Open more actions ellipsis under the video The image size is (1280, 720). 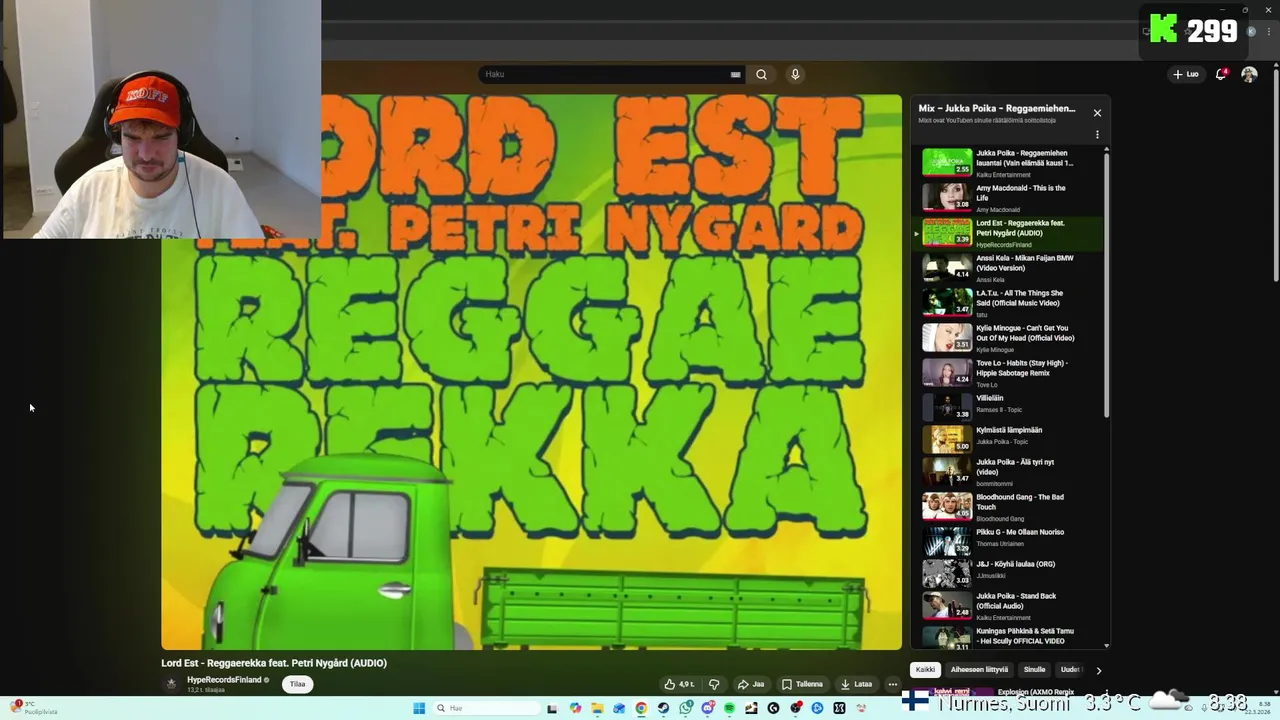coord(893,684)
